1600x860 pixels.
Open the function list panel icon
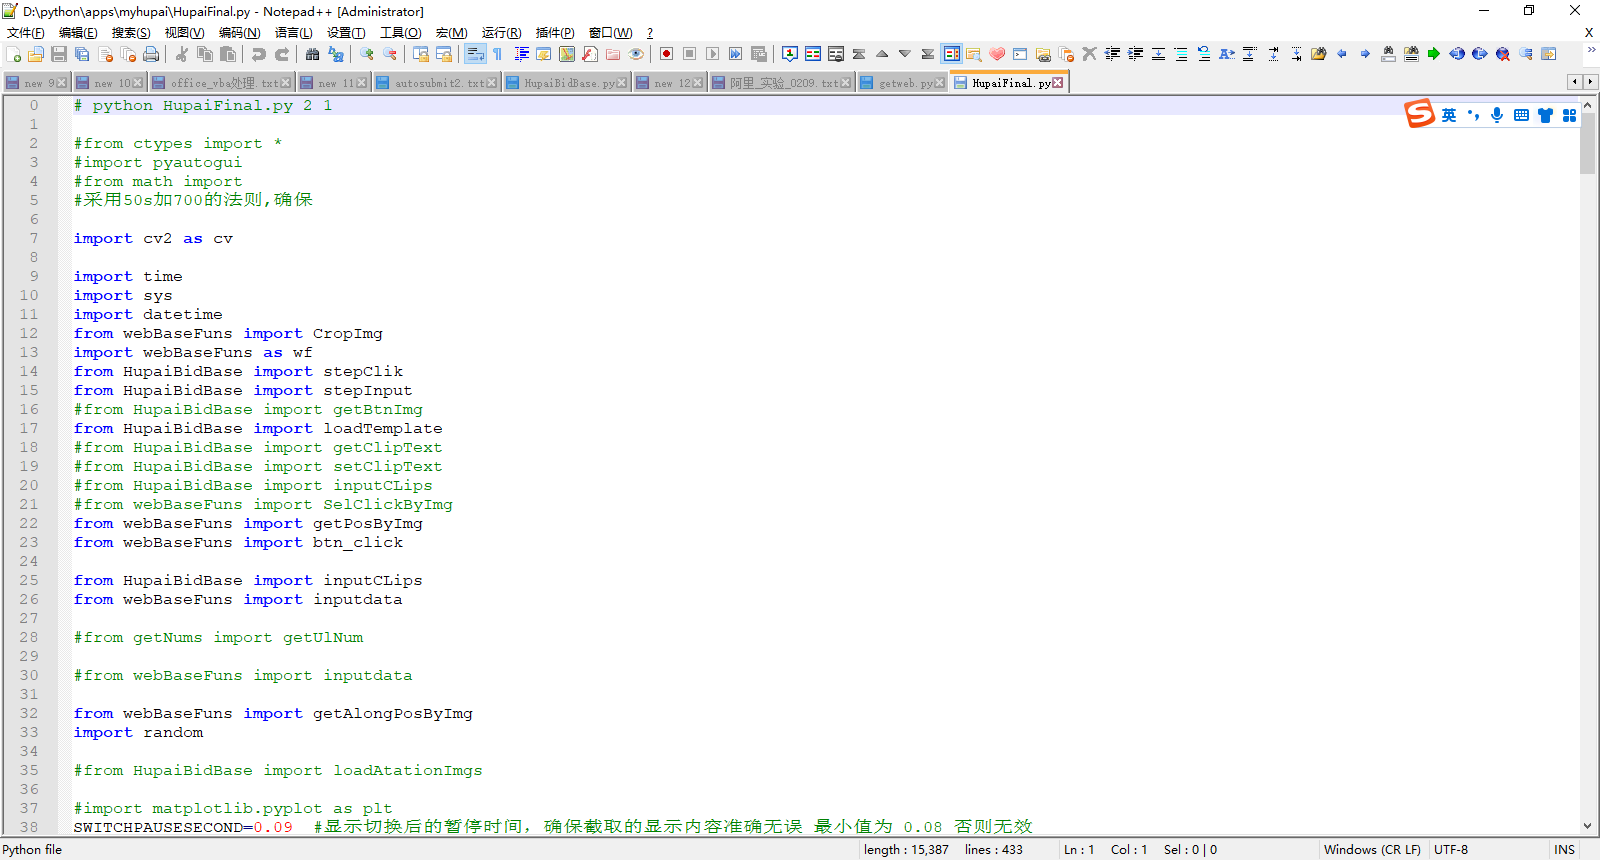[x=590, y=54]
